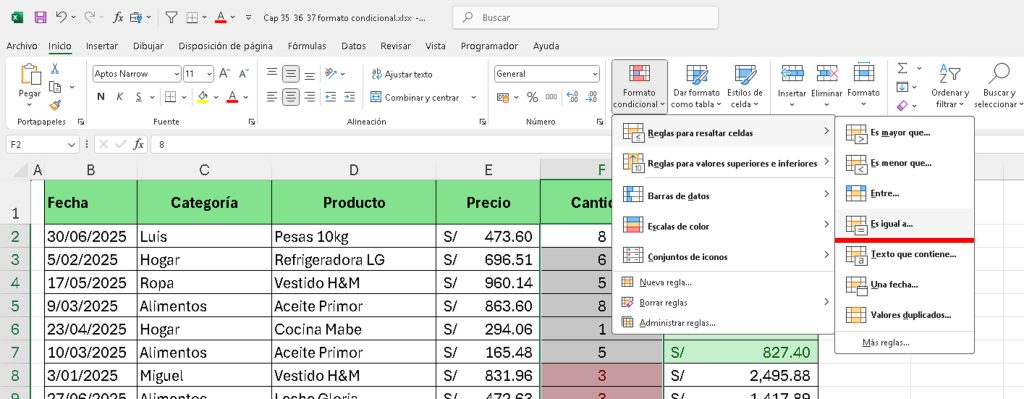Toggle underline S formatting

[138, 97]
